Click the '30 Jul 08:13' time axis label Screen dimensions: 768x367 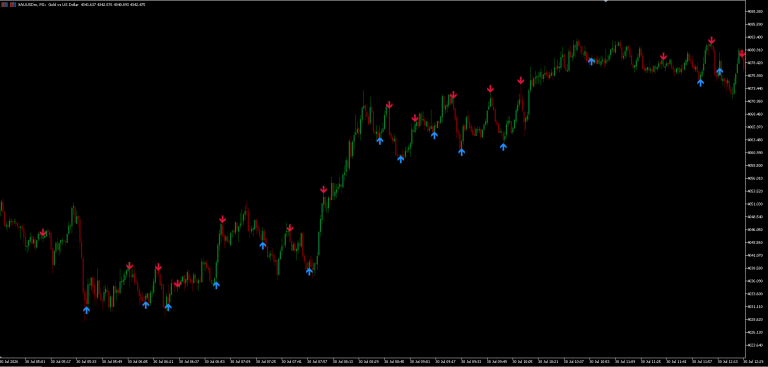343,362
